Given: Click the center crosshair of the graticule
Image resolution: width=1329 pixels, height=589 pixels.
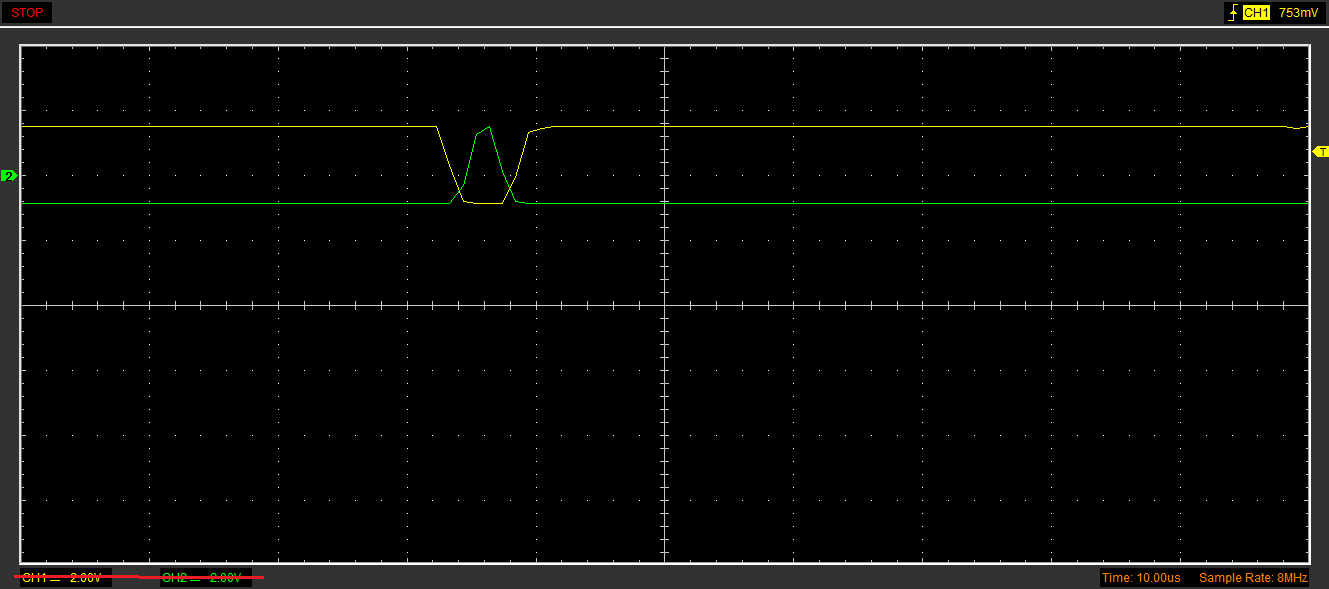Looking at the screenshot, I should (x=664, y=305).
